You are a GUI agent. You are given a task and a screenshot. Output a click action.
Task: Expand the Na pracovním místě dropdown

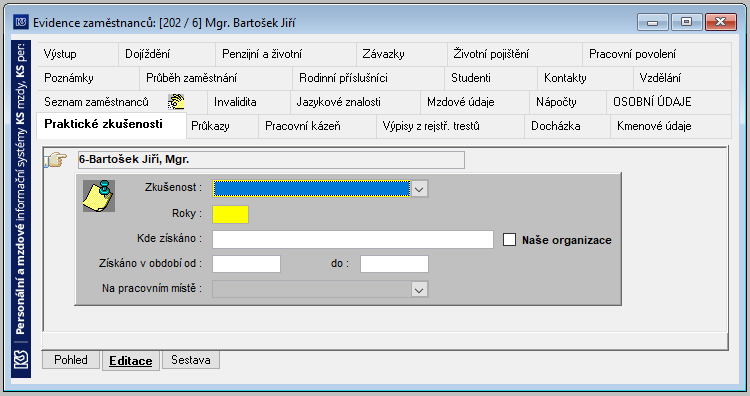[419, 289]
